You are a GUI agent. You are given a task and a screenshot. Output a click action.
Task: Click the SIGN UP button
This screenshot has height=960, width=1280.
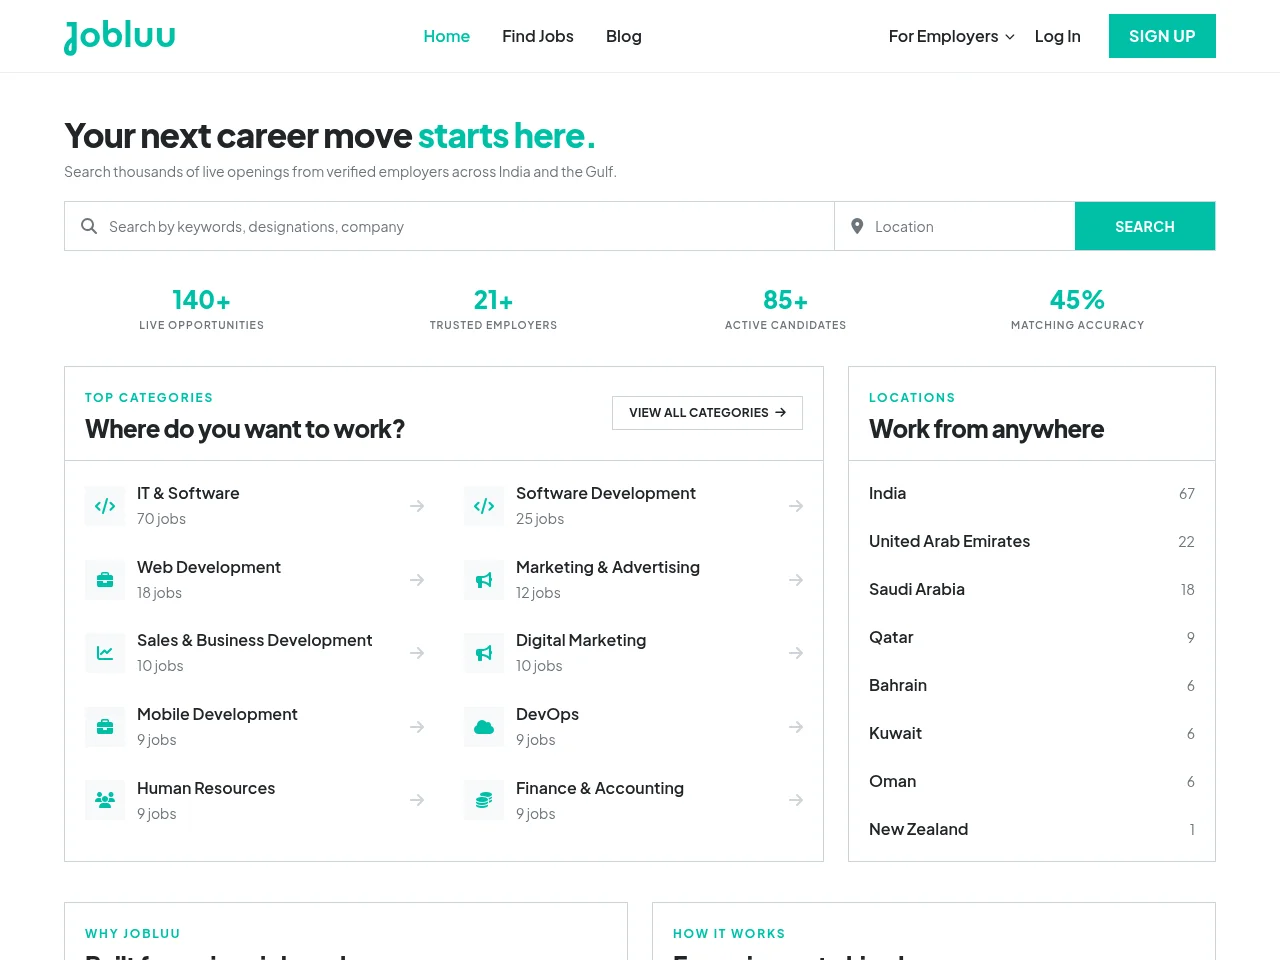click(1162, 36)
